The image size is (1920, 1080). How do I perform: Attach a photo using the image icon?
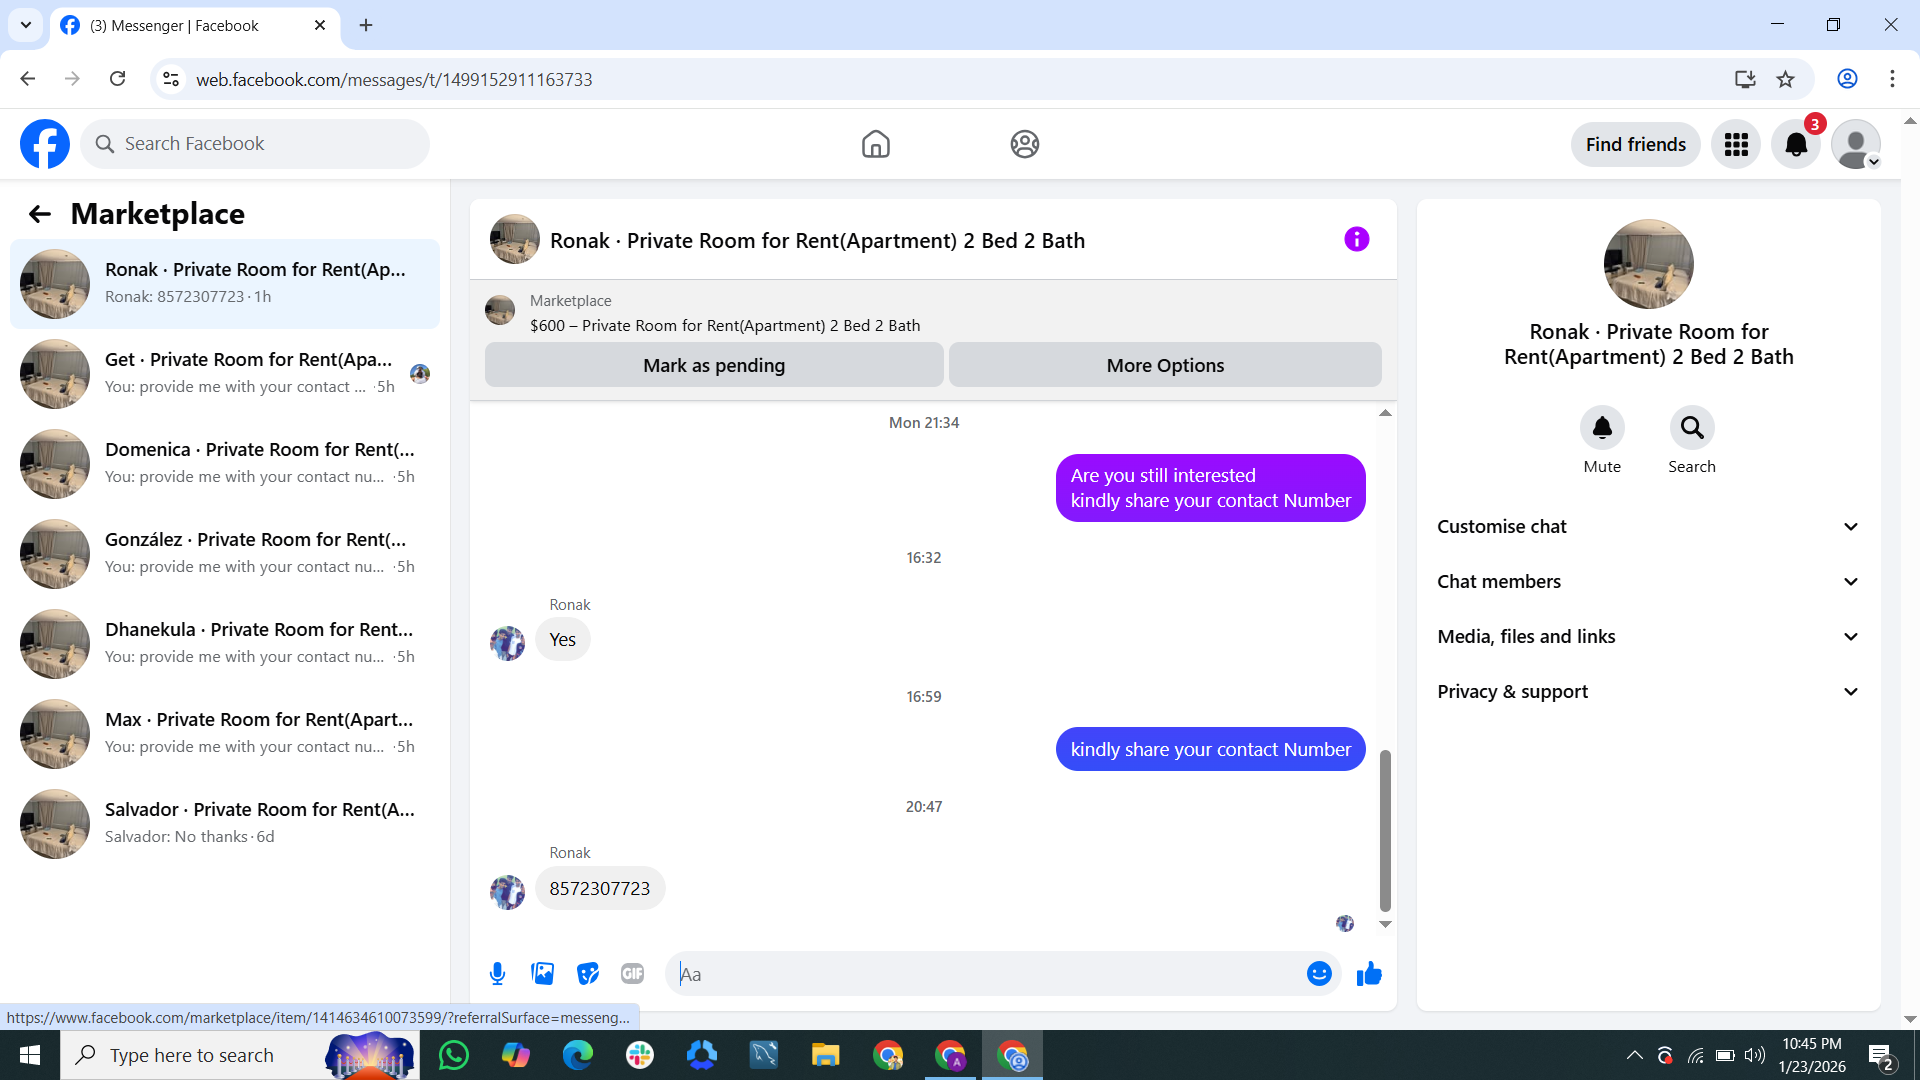542,974
